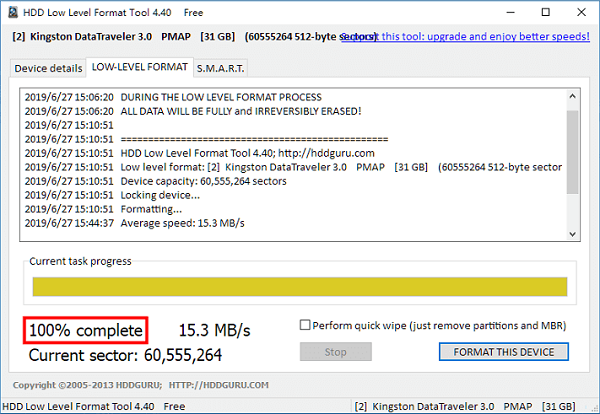Click status bar HDD Low Level Format Tool 4.40 entry
600x414 pixels.
(x=94, y=406)
